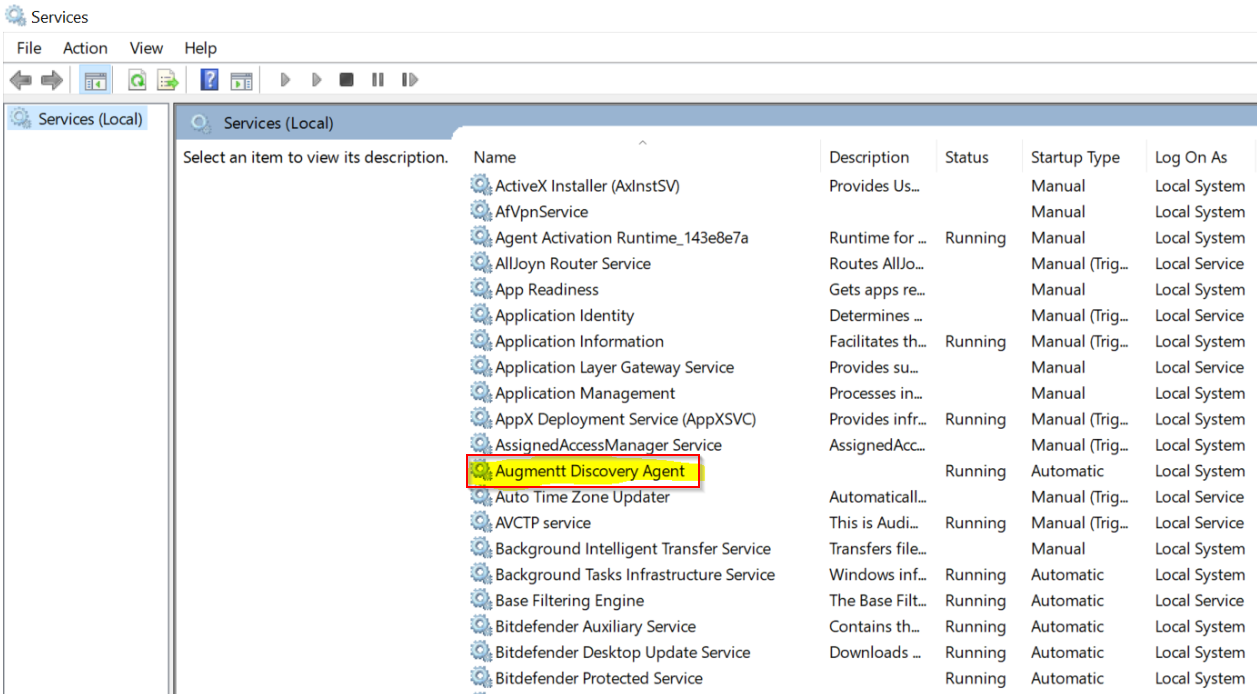1257x694 pixels.
Task: Open the View menu
Action: point(146,48)
